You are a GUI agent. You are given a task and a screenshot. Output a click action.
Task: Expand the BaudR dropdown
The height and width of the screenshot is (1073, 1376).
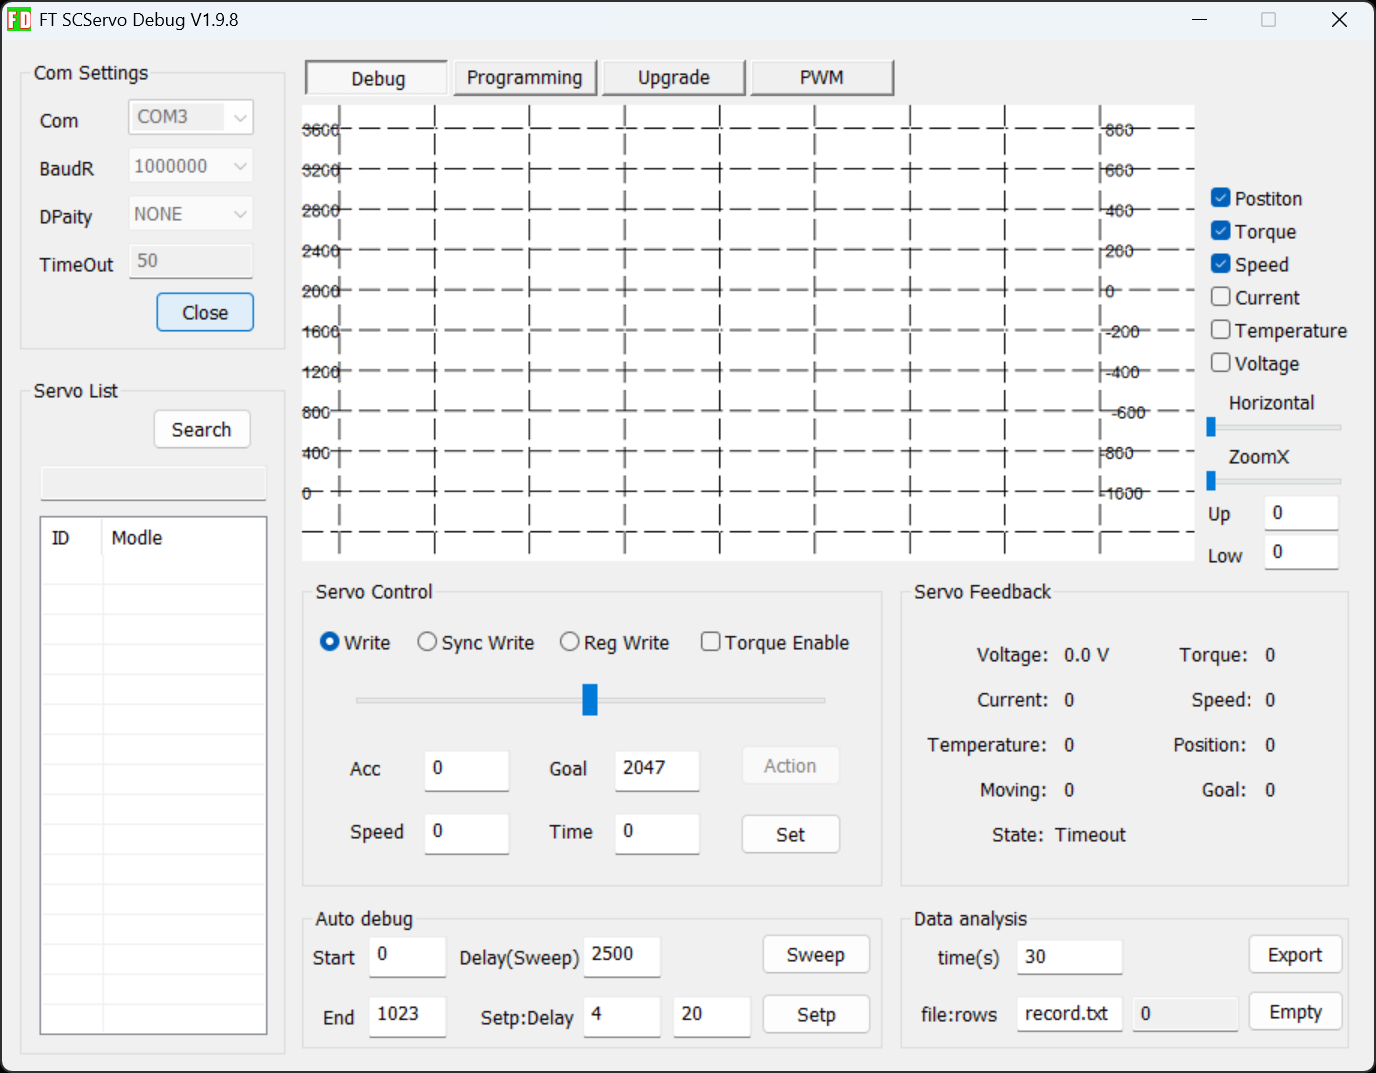pos(191,166)
